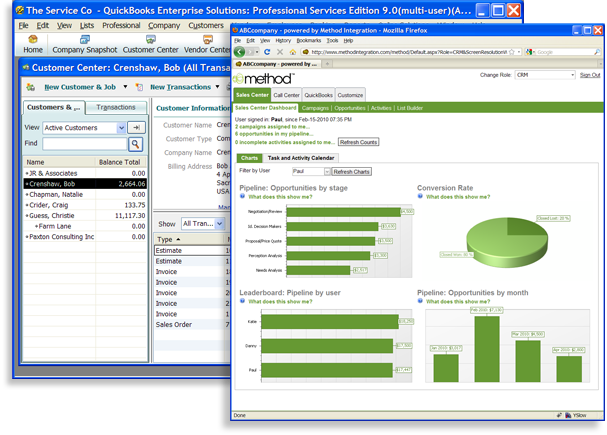Open a new Firefox tab with plus
This screenshot has width=607, height=435.
[327, 64]
